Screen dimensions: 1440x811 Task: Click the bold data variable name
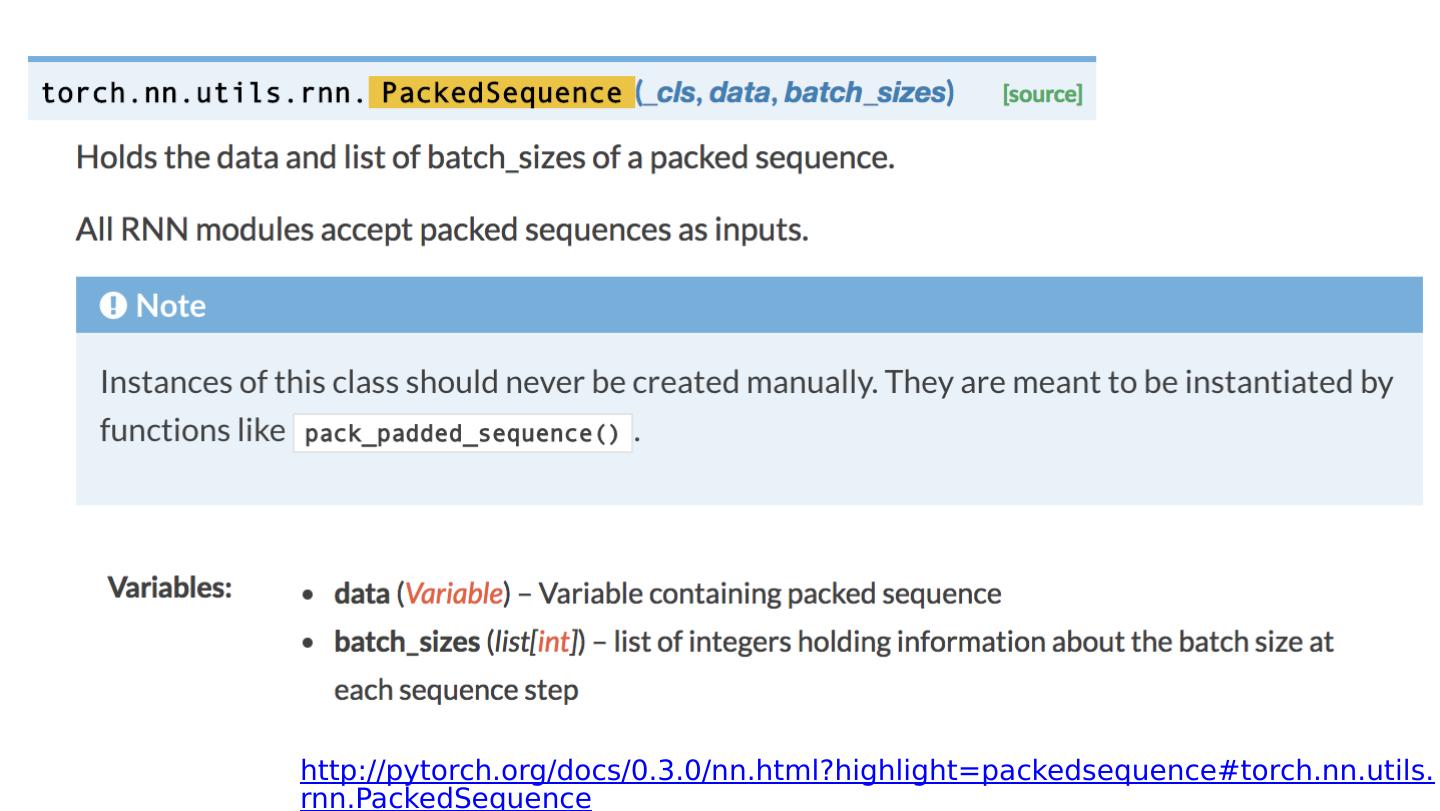pos(362,593)
